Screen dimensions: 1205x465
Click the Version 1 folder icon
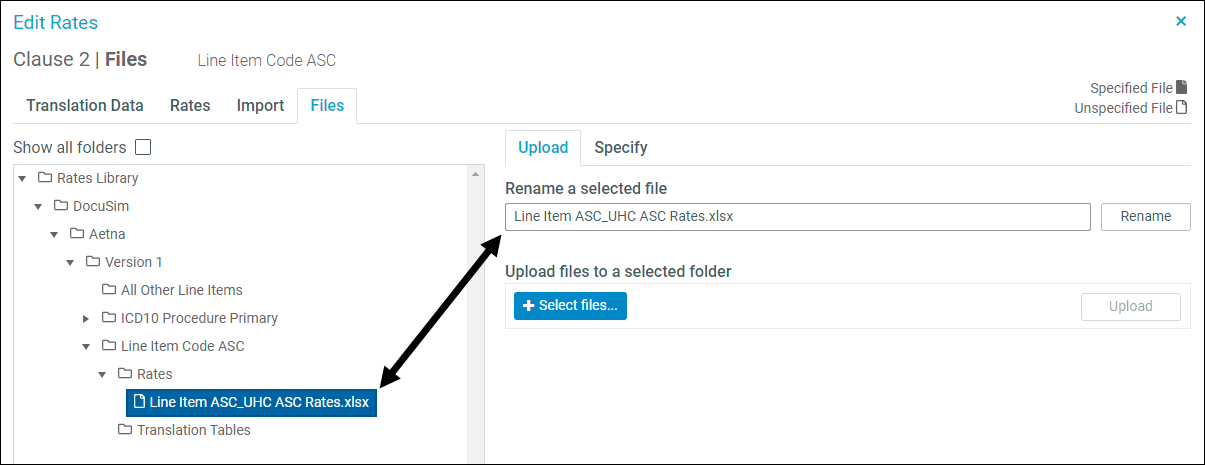coord(93,262)
